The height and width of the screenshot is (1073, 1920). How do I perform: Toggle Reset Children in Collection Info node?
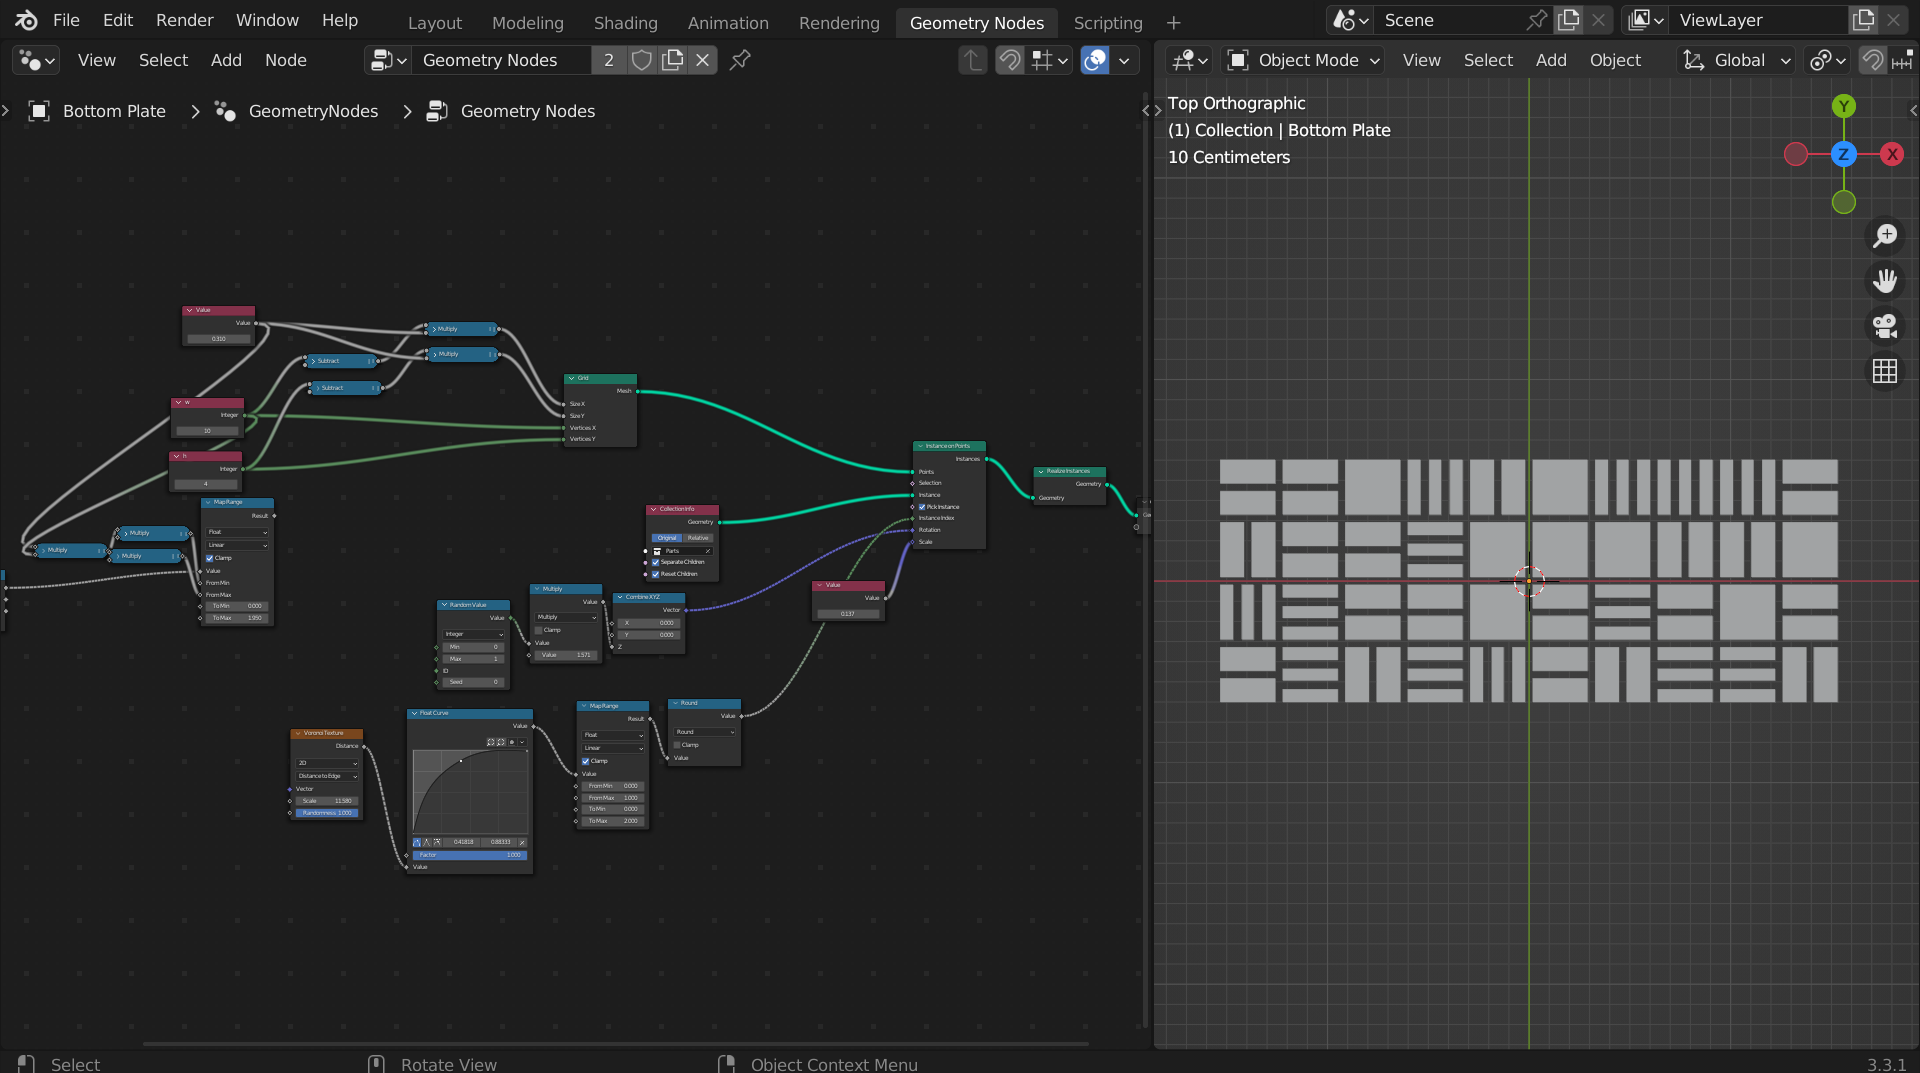pos(656,574)
